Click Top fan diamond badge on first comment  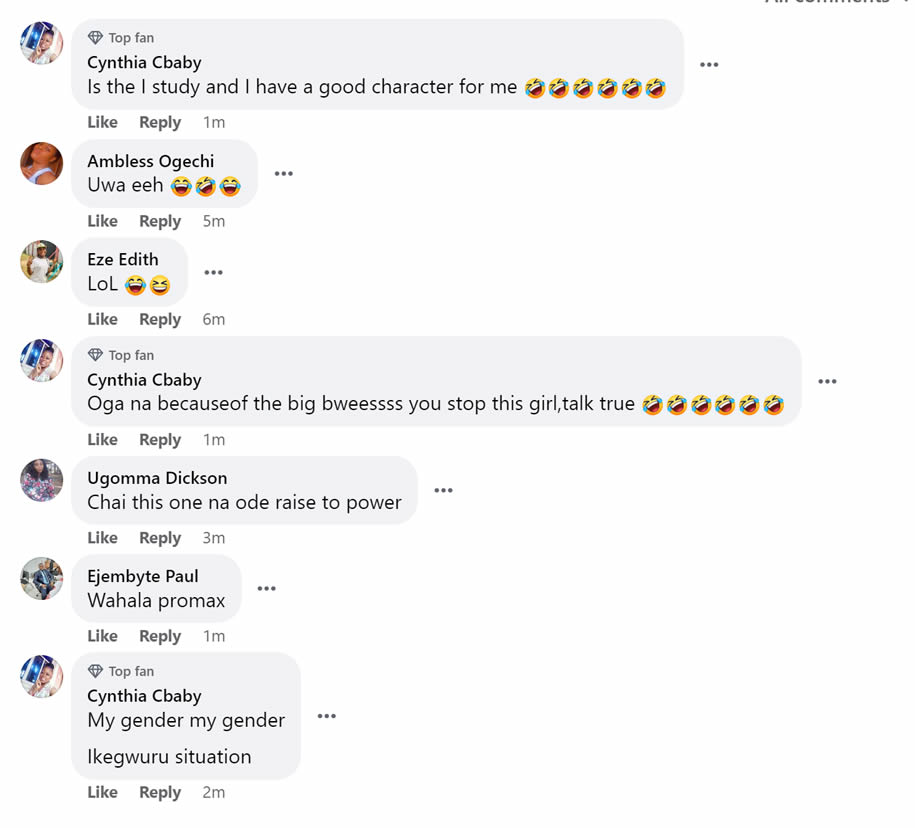point(96,38)
